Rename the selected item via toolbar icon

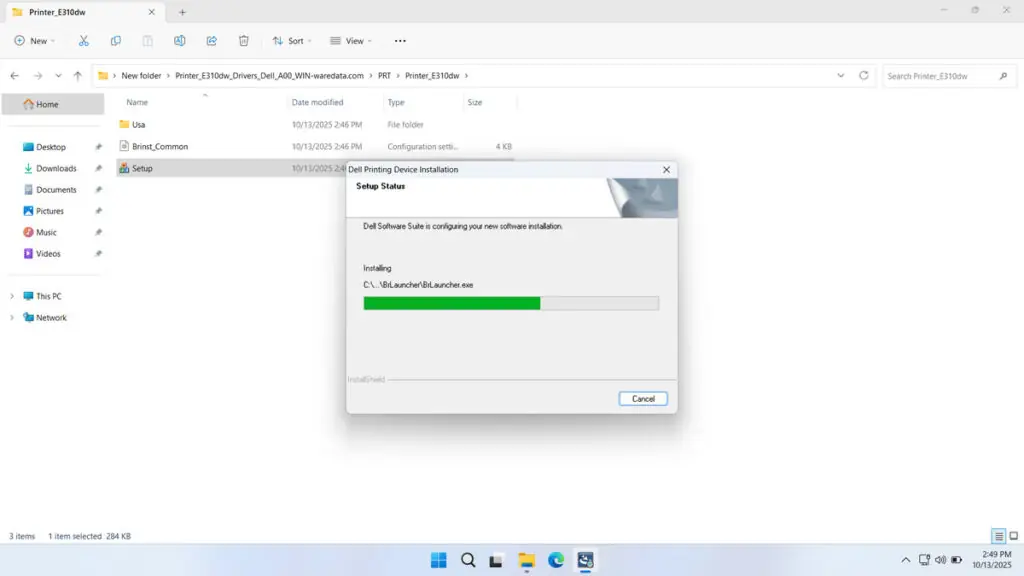[x=180, y=40]
